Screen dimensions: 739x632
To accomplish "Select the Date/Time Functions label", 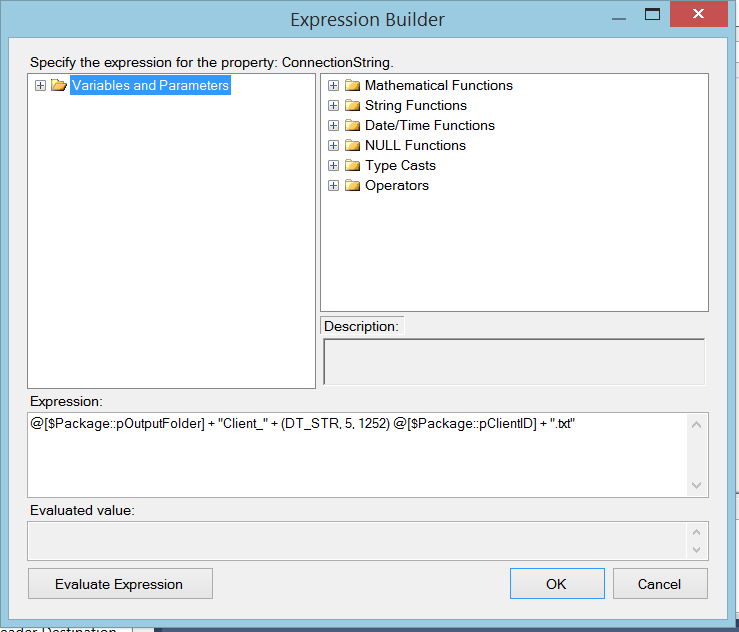I will (430, 125).
